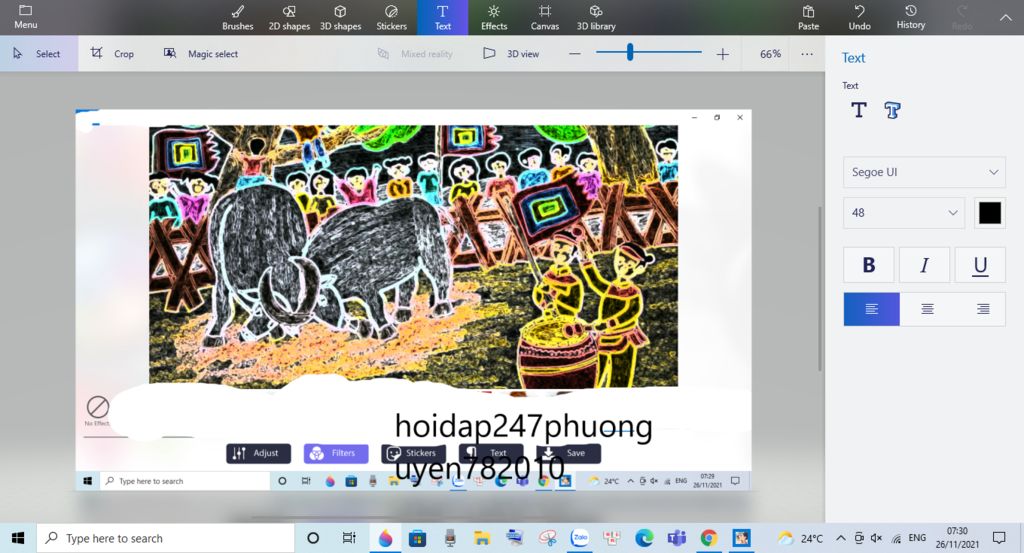Image resolution: width=1024 pixels, height=553 pixels.
Task: Click the 66% zoom value field
Action: tap(770, 54)
